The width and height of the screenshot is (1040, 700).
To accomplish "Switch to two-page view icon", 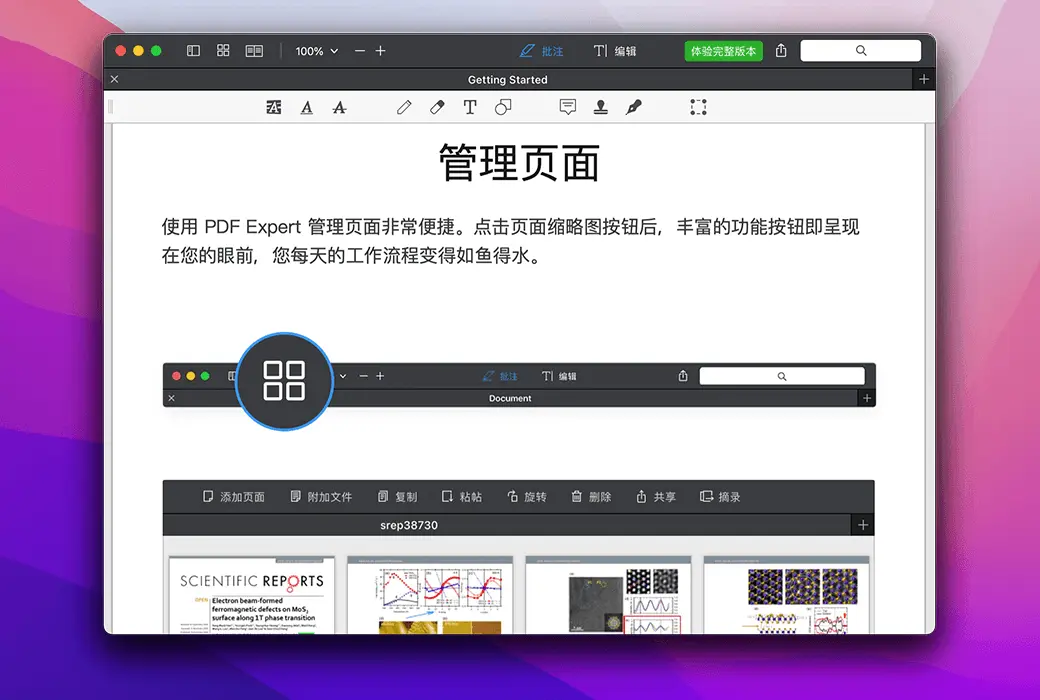I will [x=254, y=50].
